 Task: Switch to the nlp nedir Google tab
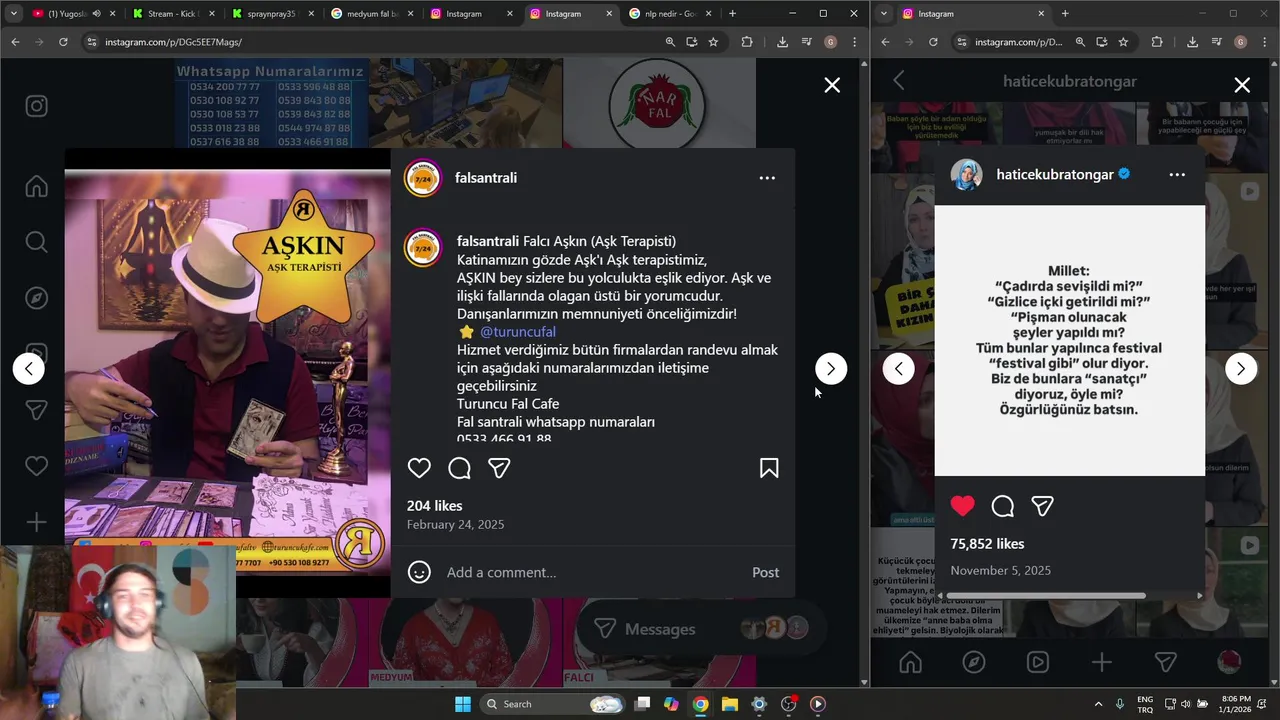point(668,14)
